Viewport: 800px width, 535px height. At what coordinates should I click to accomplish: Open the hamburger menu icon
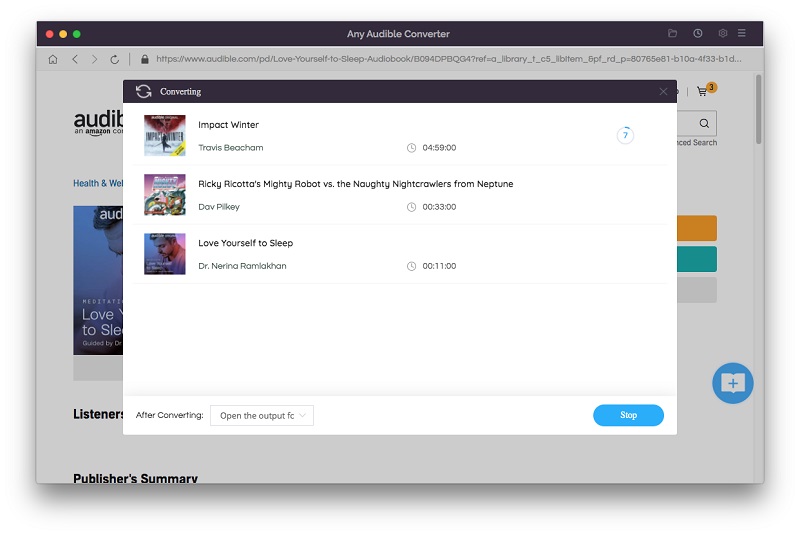click(741, 33)
